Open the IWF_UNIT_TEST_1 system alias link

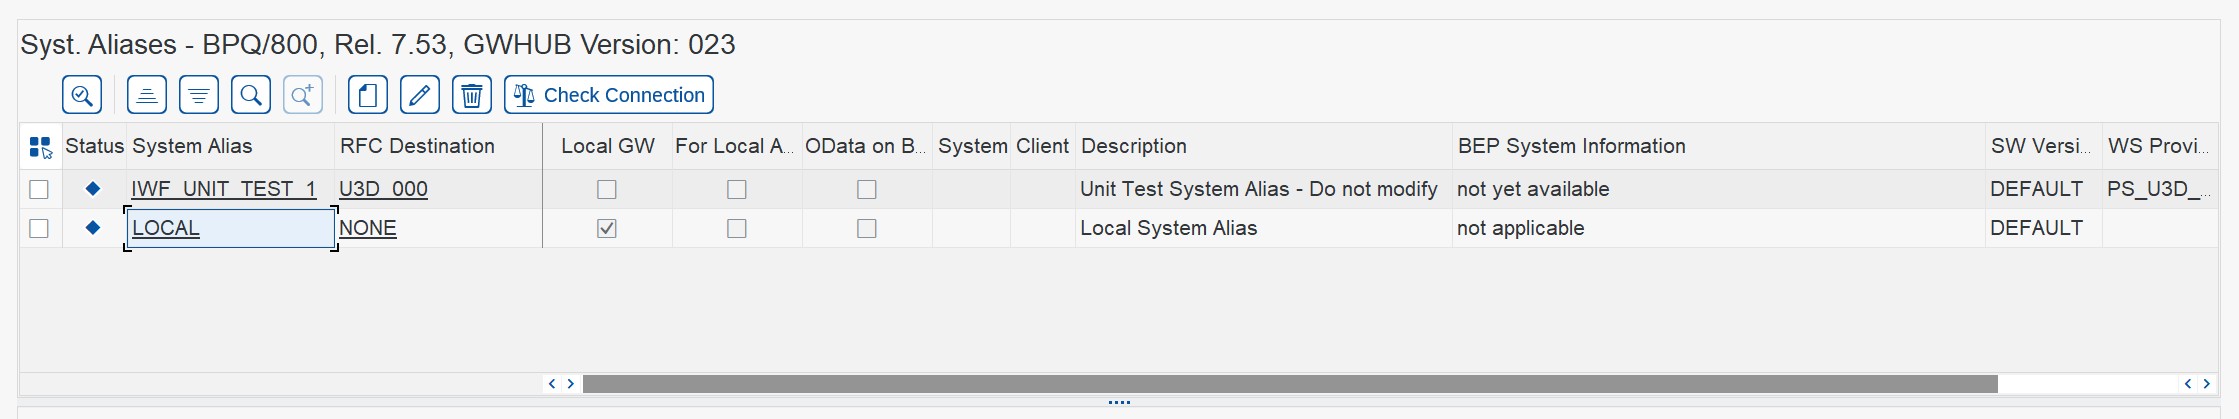pyautogui.click(x=223, y=189)
